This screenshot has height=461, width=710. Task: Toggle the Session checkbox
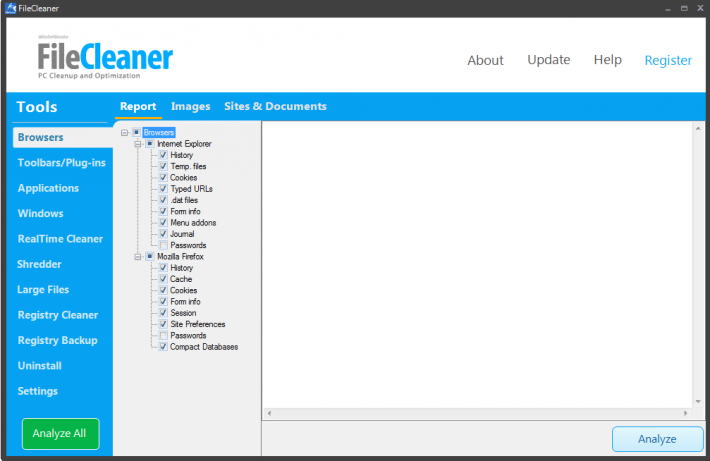click(163, 313)
